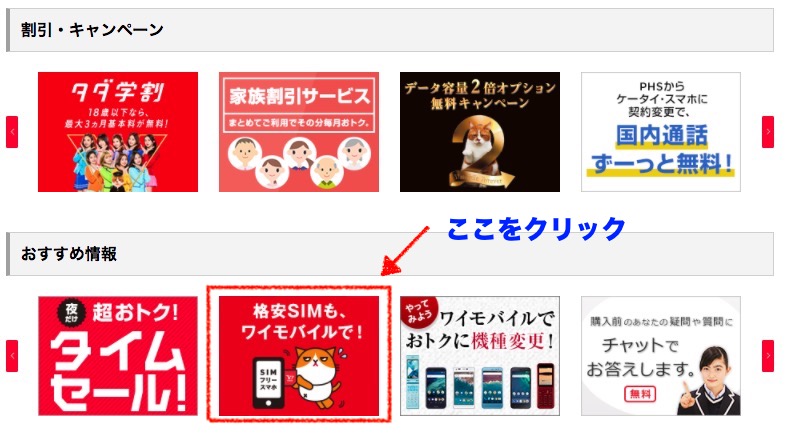Open the ワイモバイルで機種変更 banner
787x437 pixels.
point(480,356)
